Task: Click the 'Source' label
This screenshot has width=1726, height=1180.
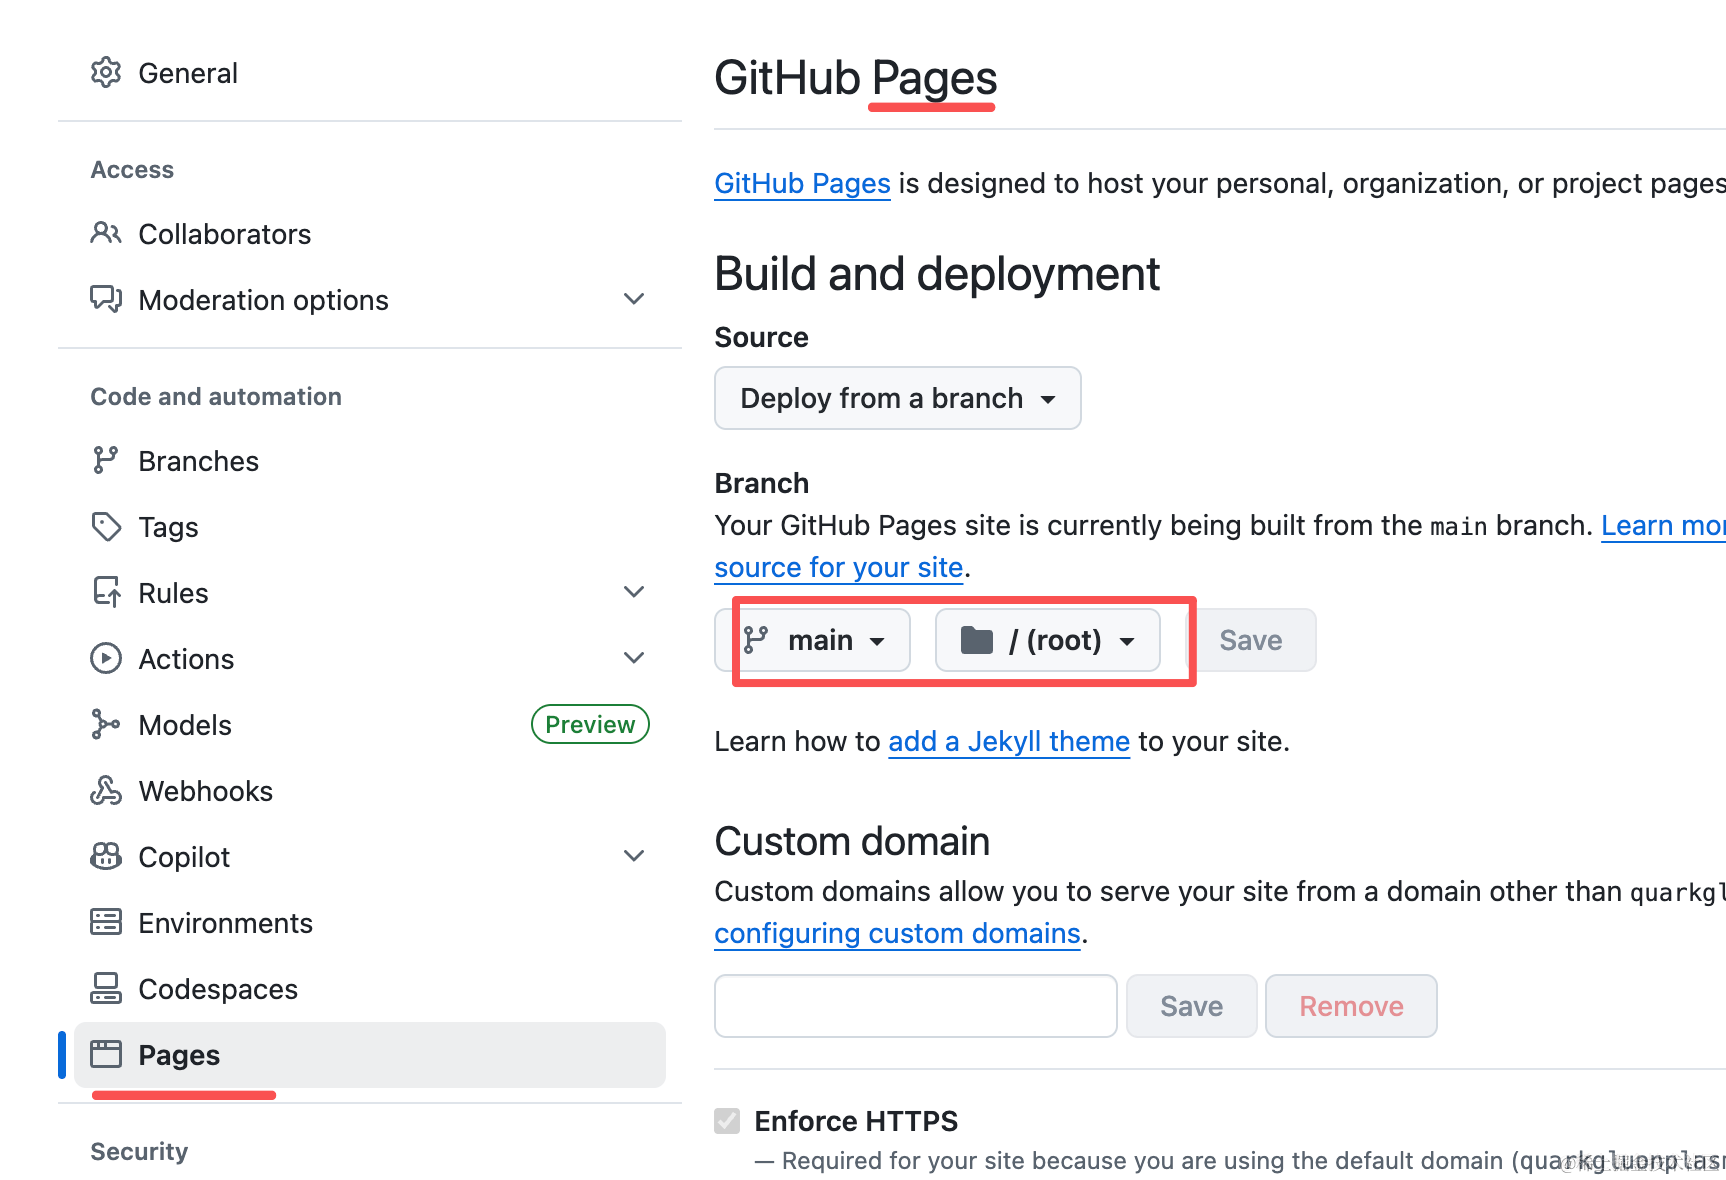Action: 761,337
